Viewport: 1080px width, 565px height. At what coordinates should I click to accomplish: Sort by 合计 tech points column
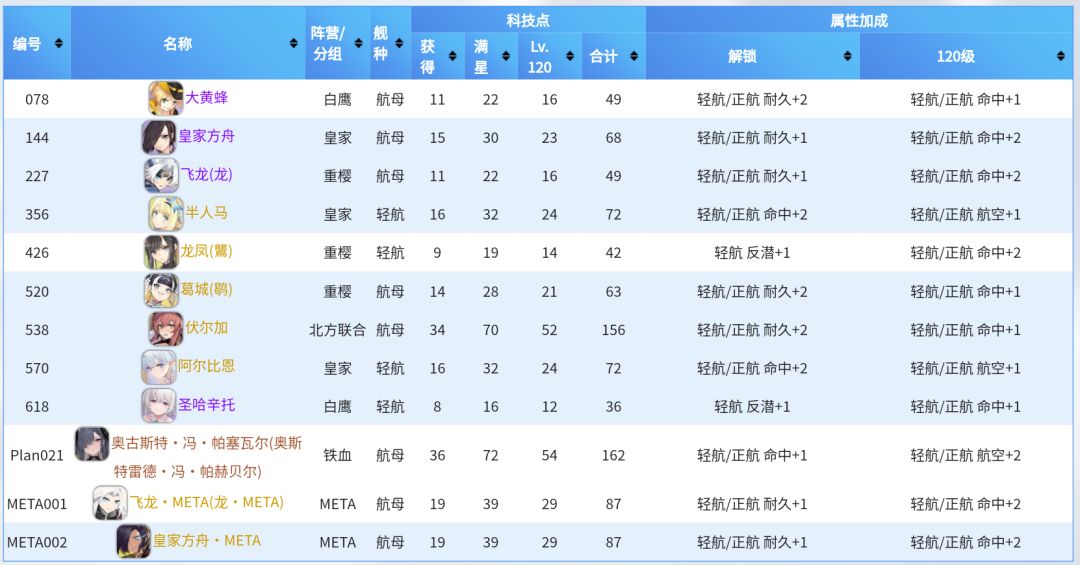tap(611, 56)
